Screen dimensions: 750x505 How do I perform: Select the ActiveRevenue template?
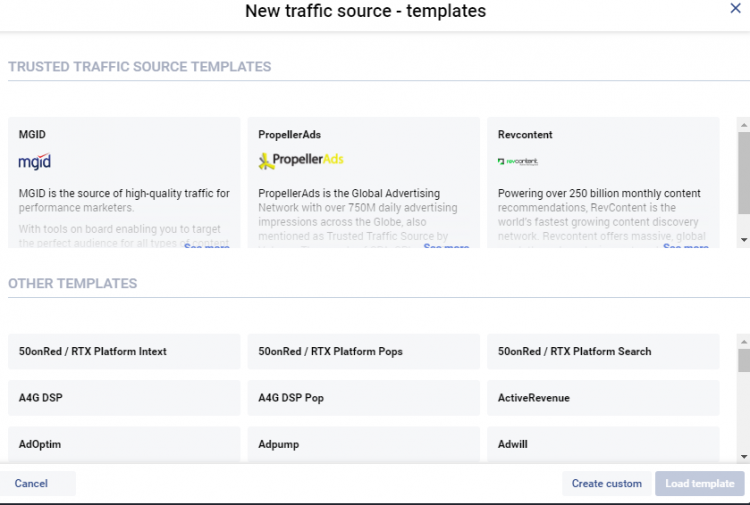[603, 398]
